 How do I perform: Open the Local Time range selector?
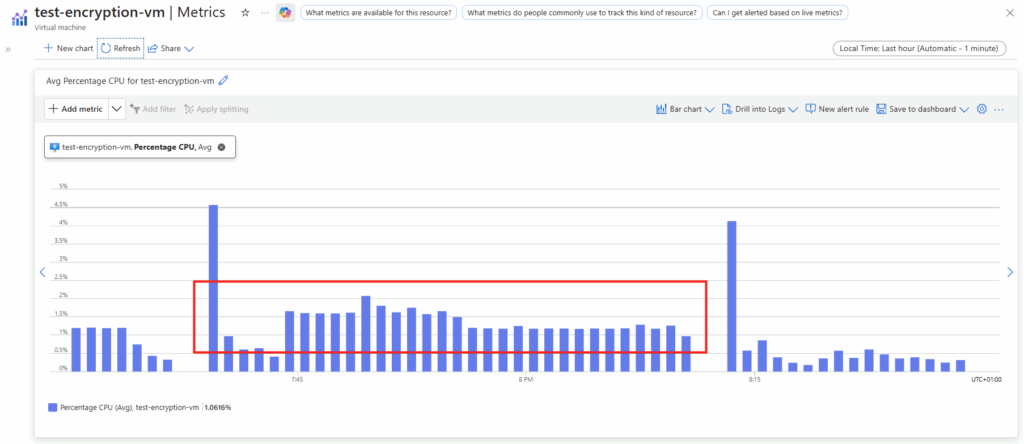point(918,48)
